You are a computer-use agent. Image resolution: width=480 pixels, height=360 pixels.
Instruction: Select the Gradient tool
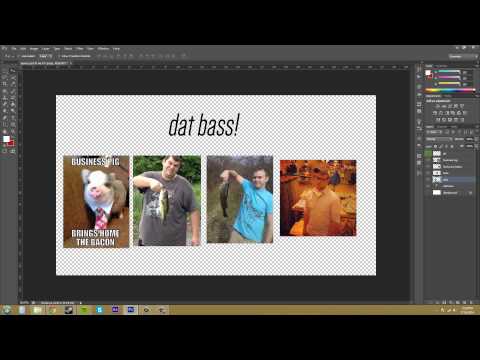click(x=13, y=104)
